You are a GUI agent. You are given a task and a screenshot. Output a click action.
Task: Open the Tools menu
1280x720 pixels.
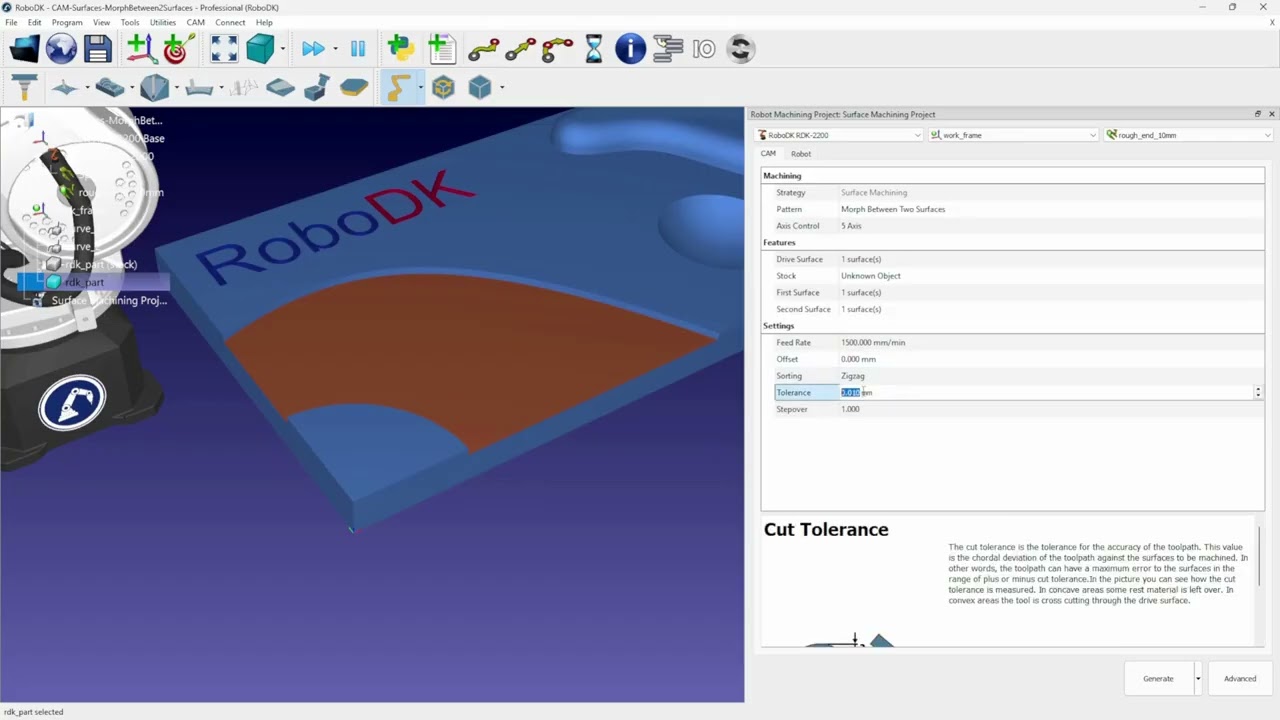130,22
